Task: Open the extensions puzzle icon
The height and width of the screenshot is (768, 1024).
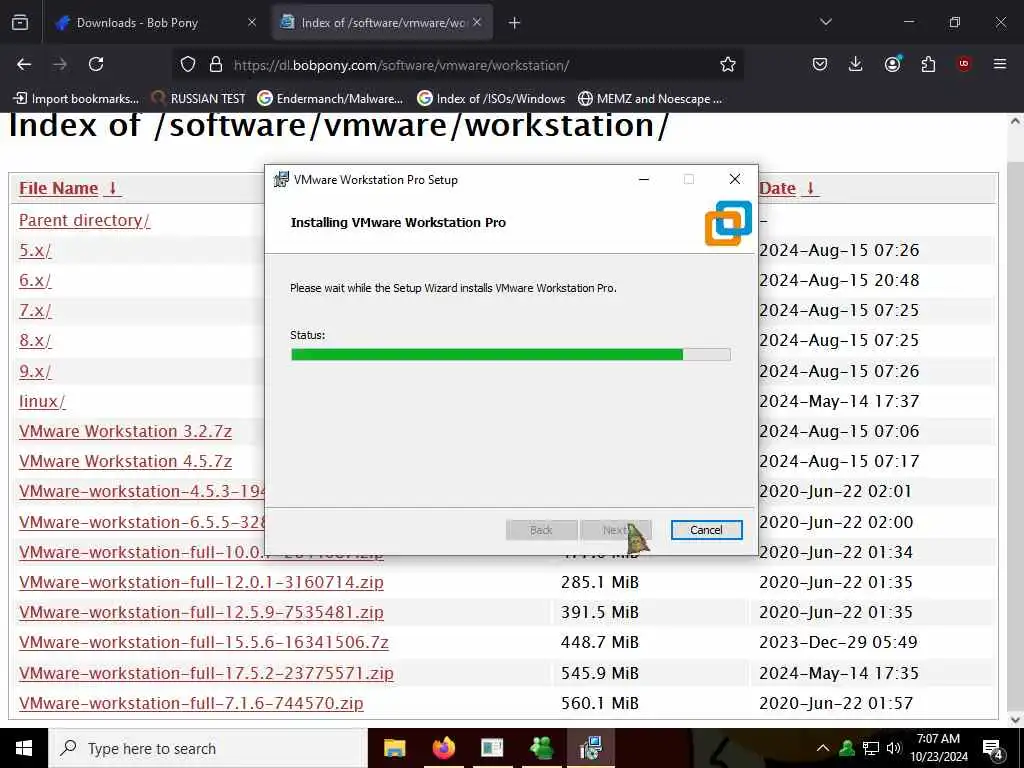Action: [x=928, y=64]
